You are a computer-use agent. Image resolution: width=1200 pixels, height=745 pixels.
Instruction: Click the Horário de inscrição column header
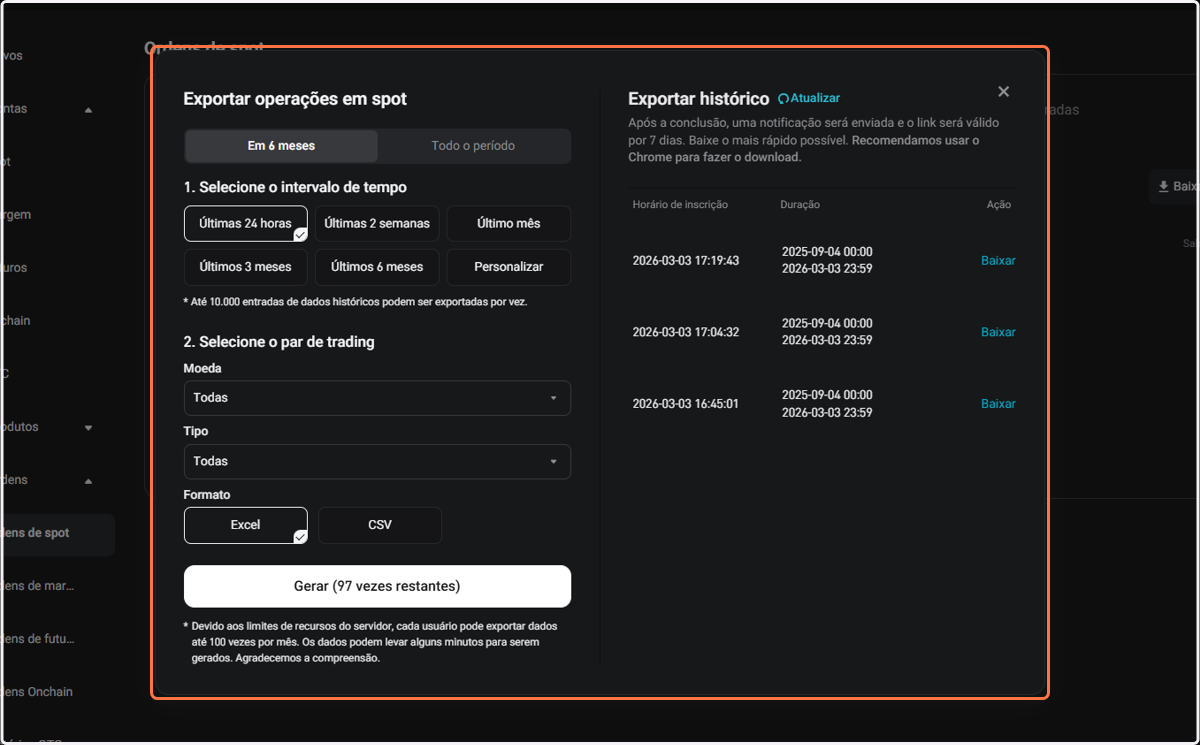point(680,205)
